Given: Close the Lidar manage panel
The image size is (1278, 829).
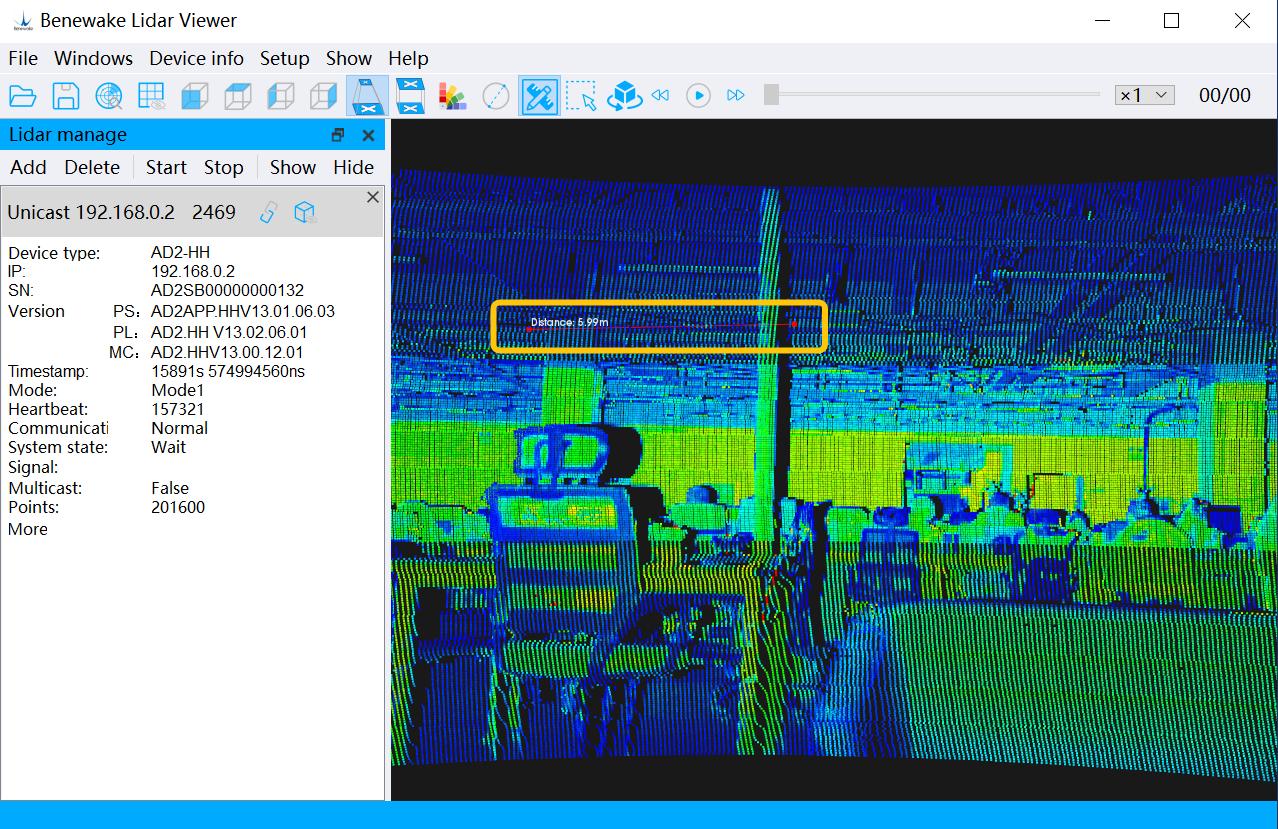Looking at the screenshot, I should point(368,135).
